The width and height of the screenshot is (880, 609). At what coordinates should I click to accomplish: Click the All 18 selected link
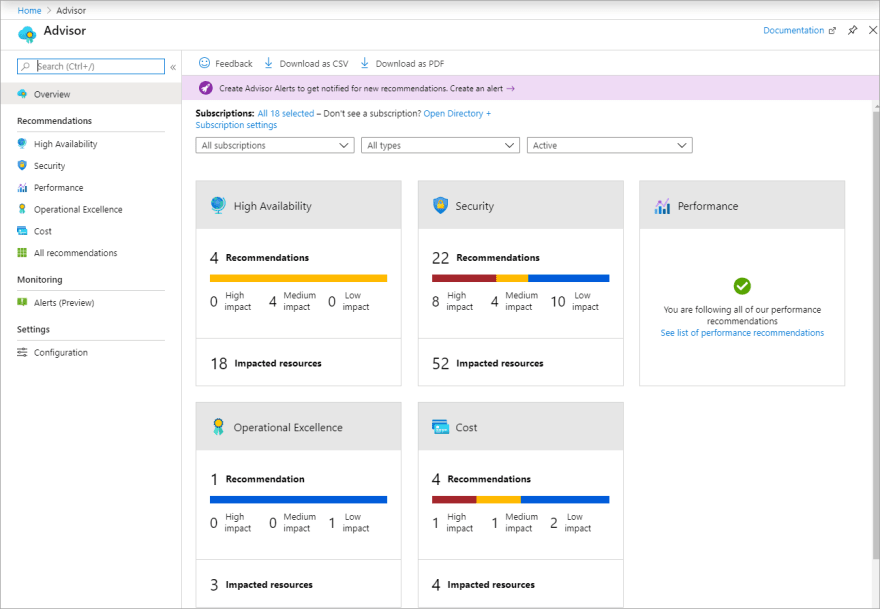tap(286, 113)
